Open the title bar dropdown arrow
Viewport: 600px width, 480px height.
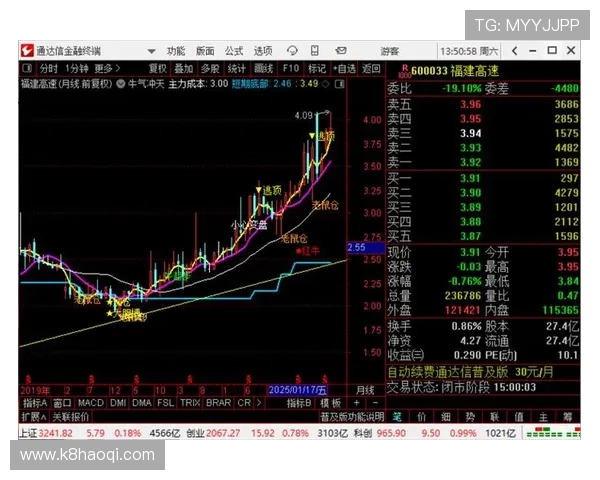pos(152,51)
